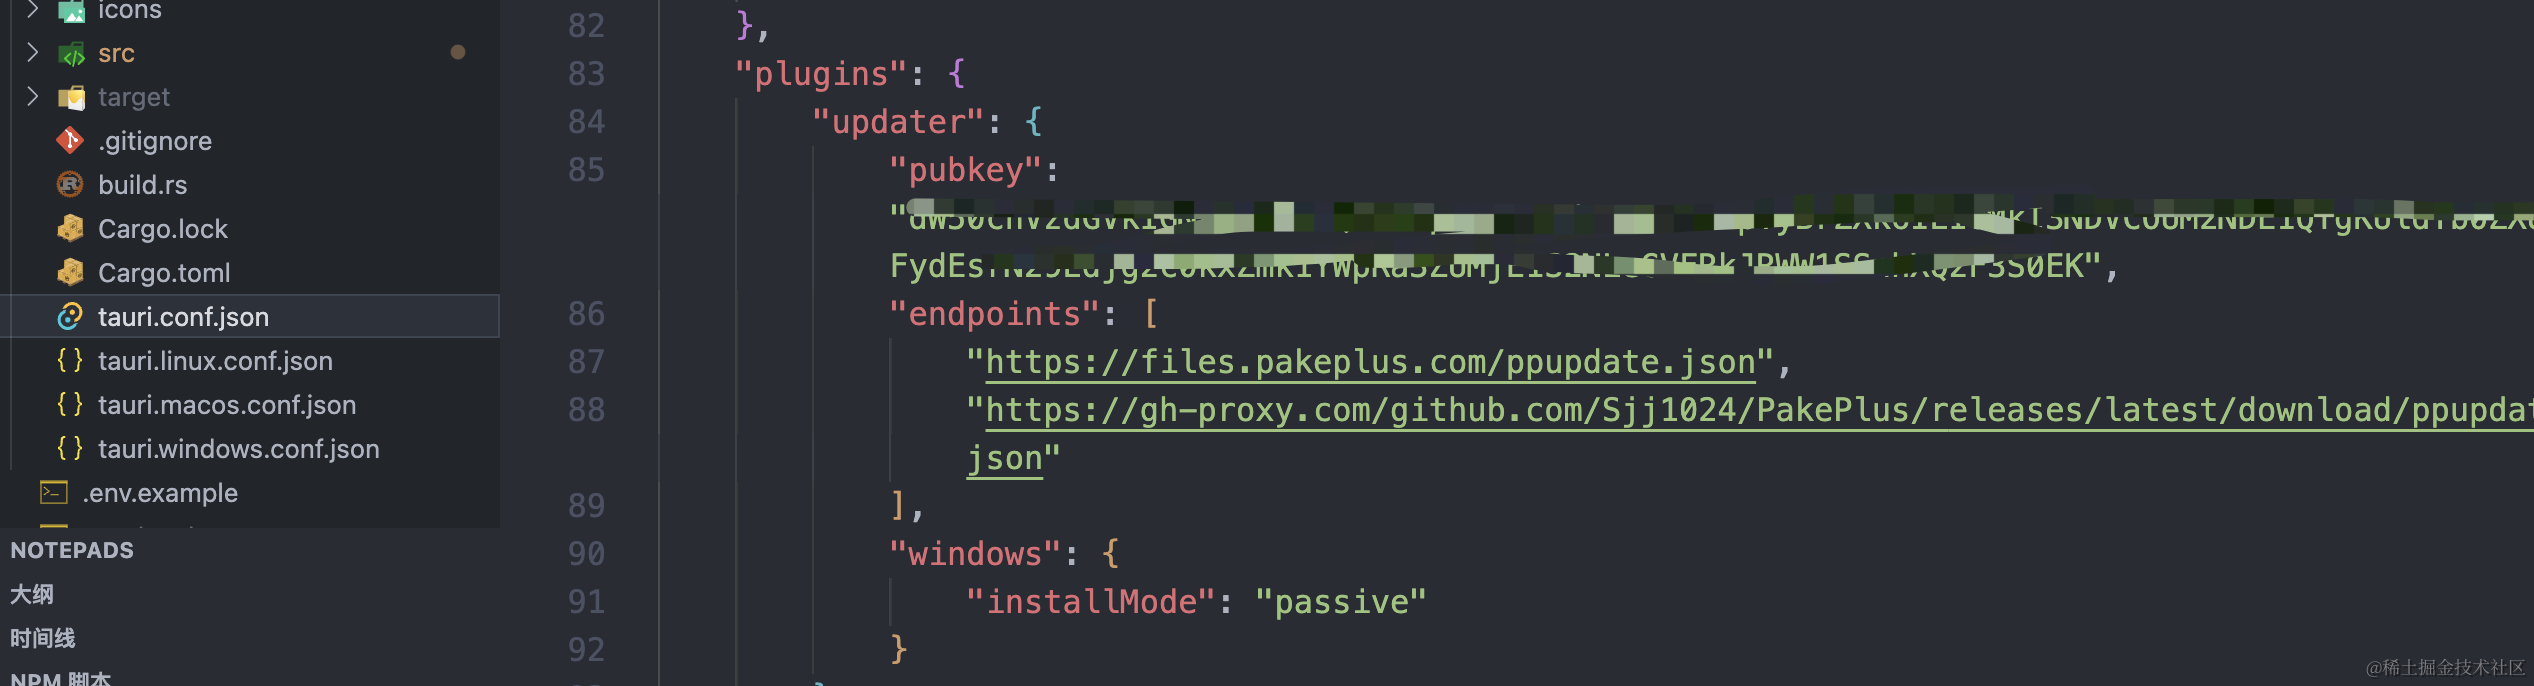The height and width of the screenshot is (686, 2534).
Task: Click the Cargo.toml package icon
Action: [x=70, y=273]
